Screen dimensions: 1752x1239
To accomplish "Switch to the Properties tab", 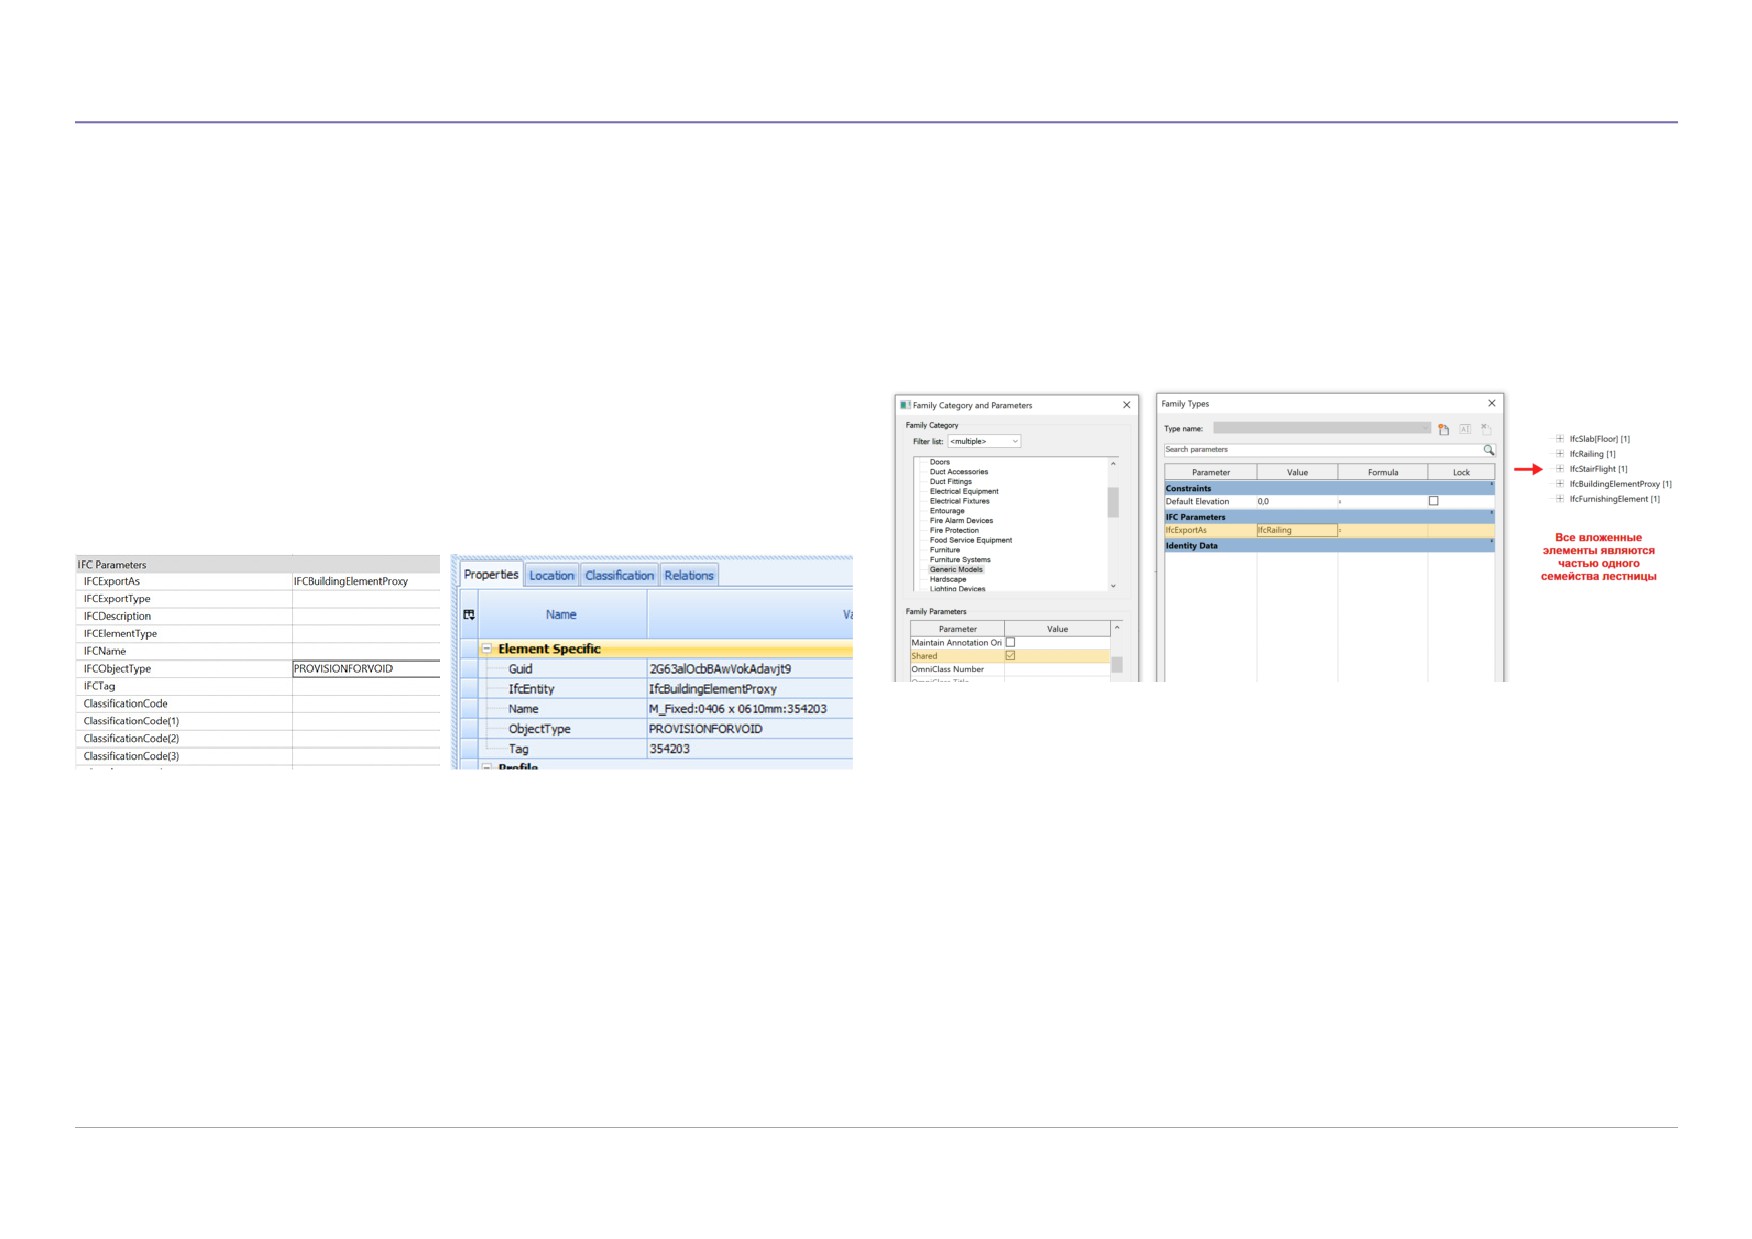I will pos(491,575).
